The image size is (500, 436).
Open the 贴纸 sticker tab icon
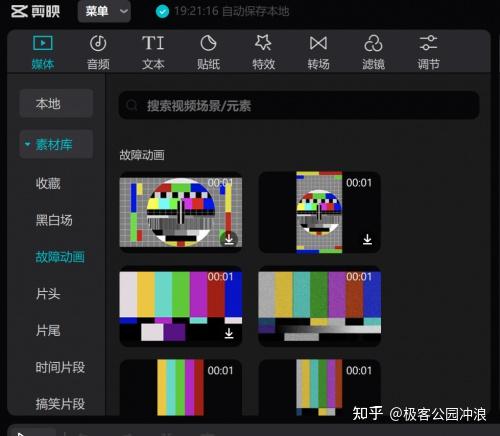click(x=208, y=43)
